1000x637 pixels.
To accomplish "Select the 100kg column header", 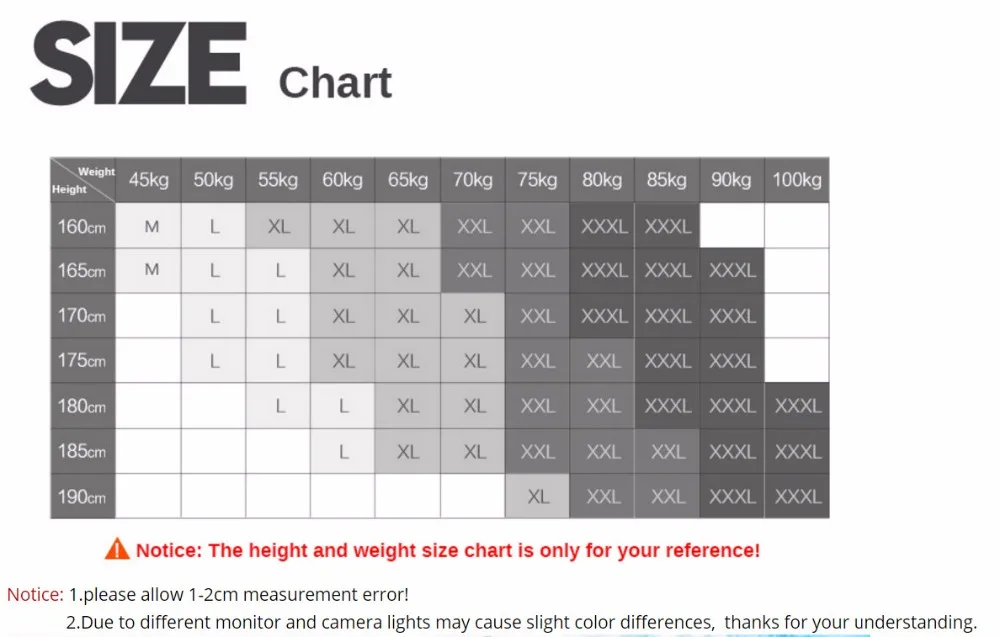I will point(797,180).
